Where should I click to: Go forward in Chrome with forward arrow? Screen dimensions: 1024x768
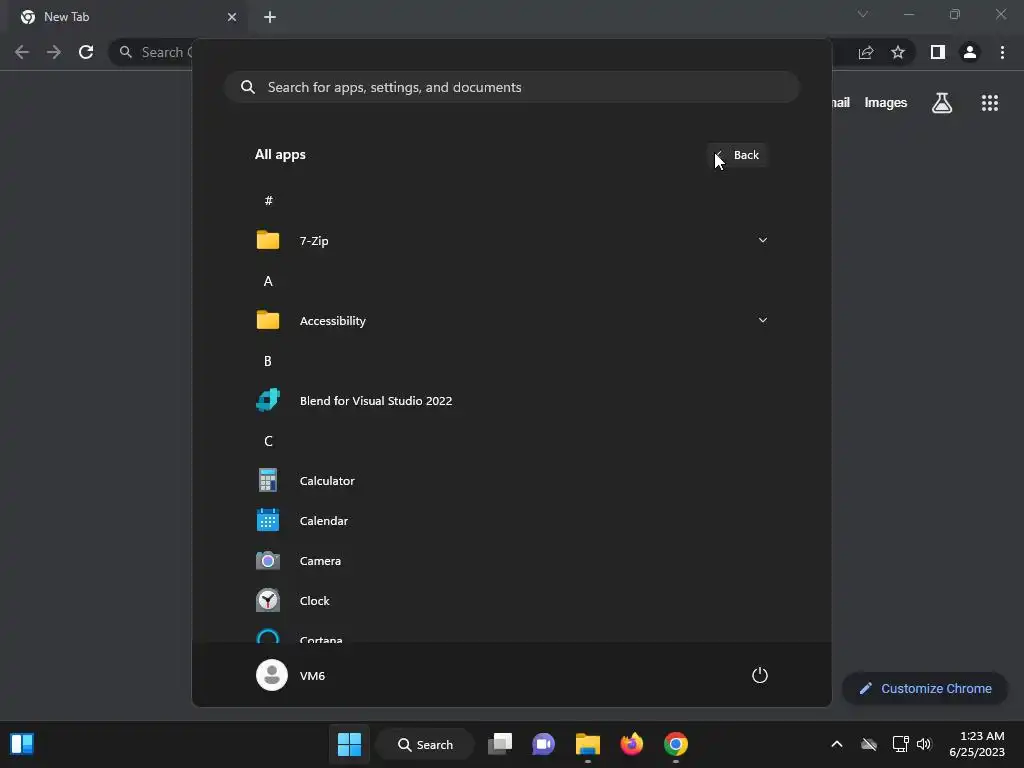point(54,52)
